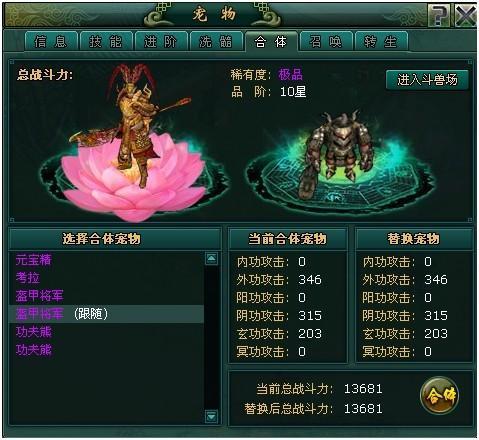The image size is (479, 440).
Task: Click the pet list scrollbar track
Action: click(x=212, y=337)
